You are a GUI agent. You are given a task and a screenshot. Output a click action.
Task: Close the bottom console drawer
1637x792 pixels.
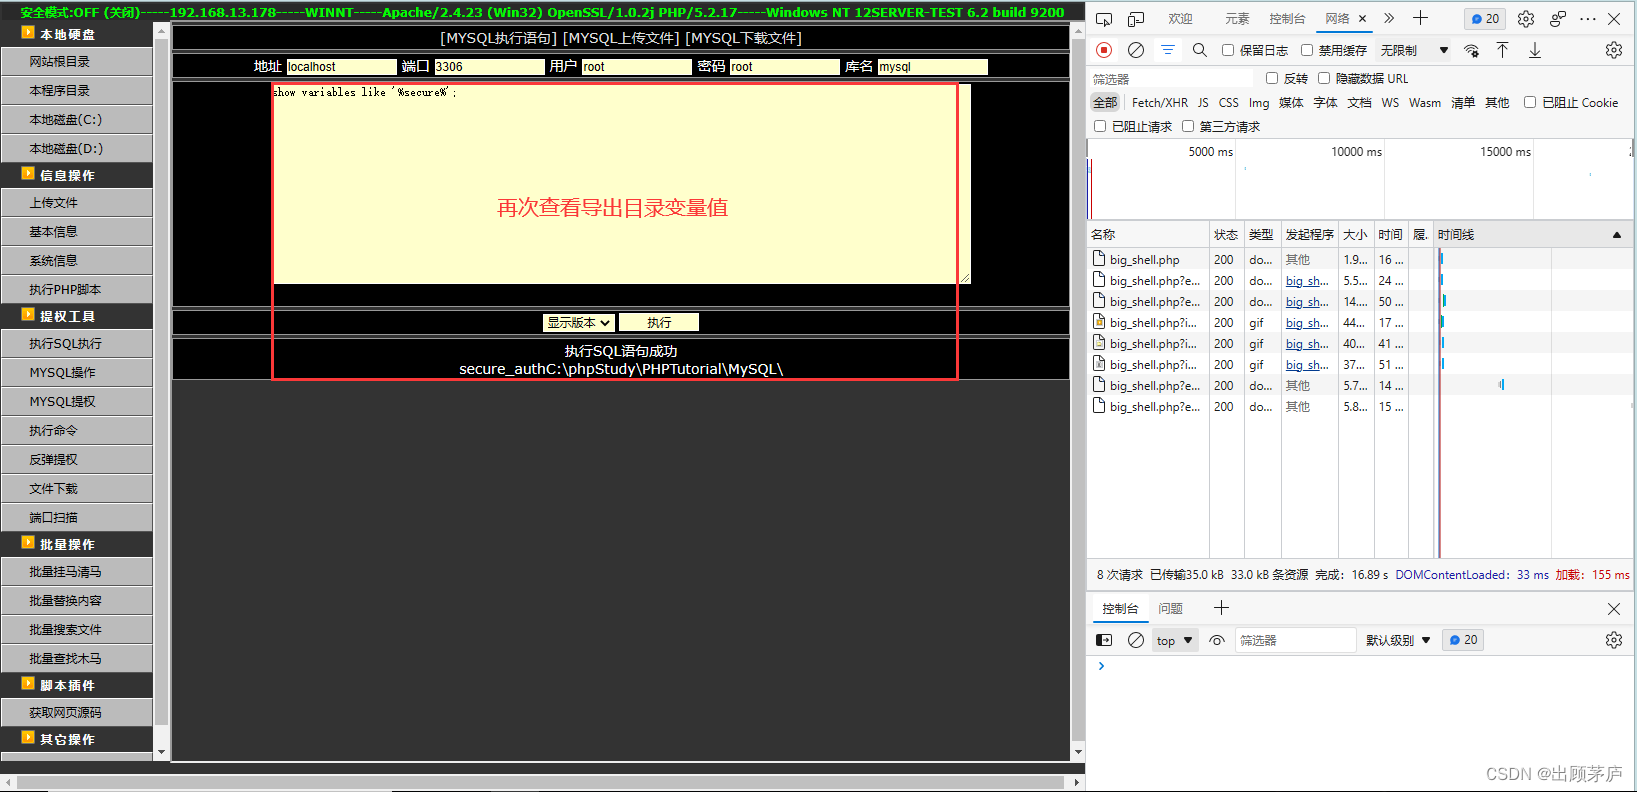point(1614,609)
